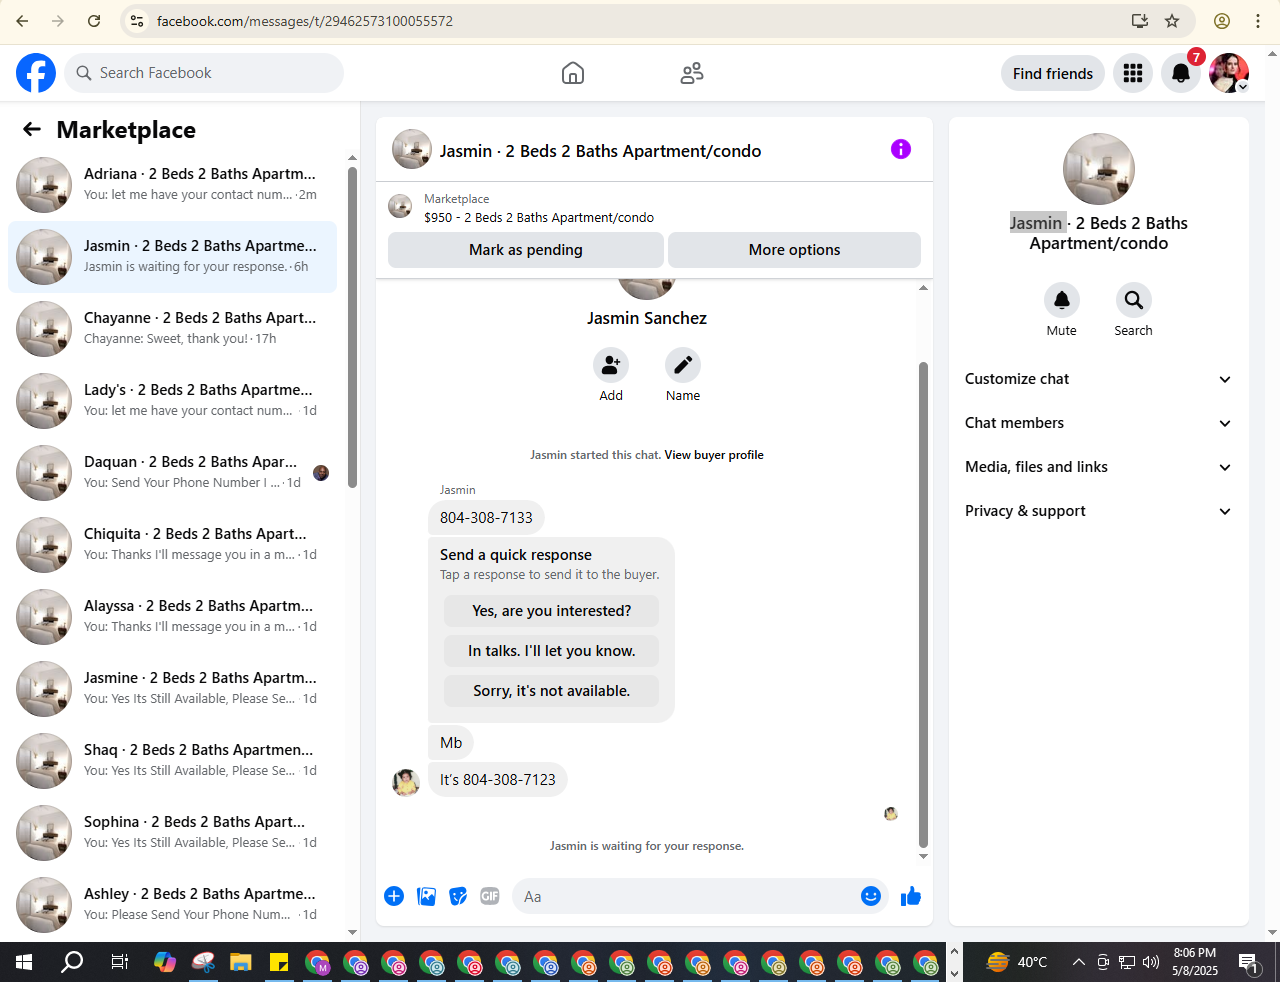Open Alayssa's conversation
This screenshot has height=982, width=1280.
pos(172,617)
